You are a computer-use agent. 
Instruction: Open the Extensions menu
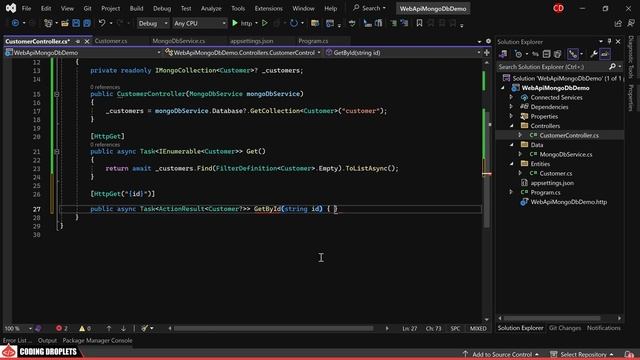268,8
